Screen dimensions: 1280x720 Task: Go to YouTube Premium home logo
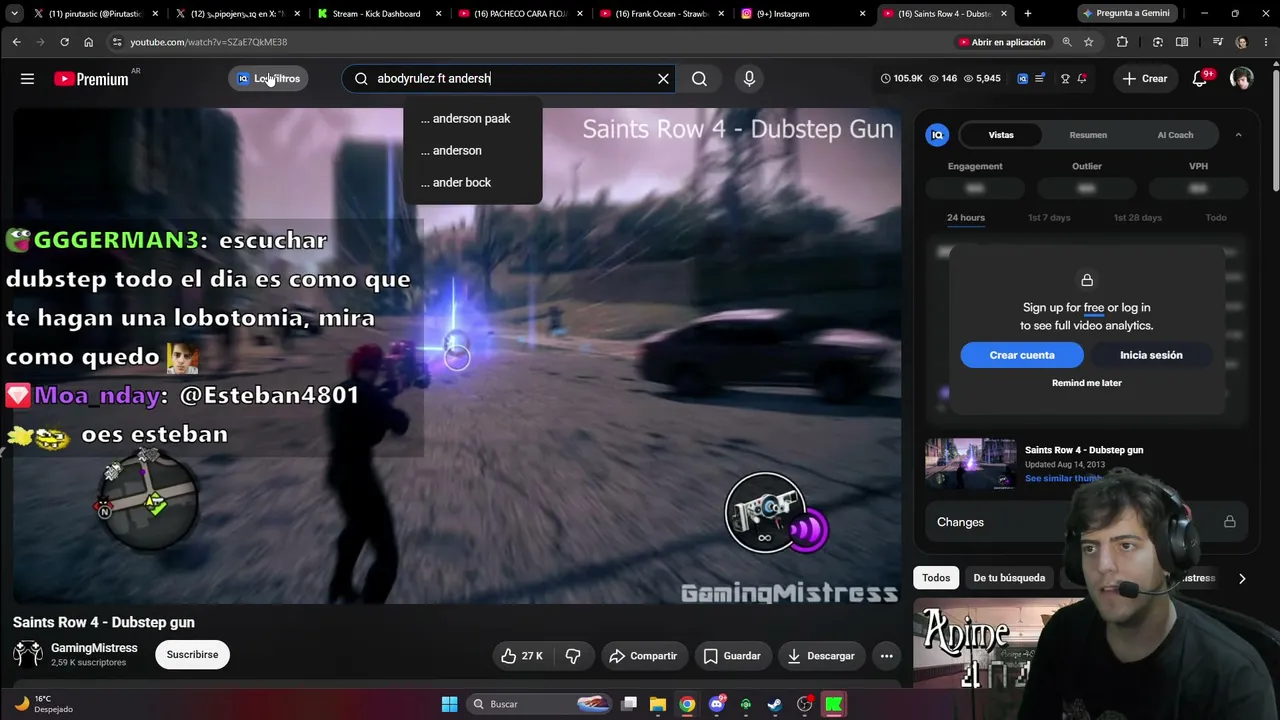(x=91, y=79)
